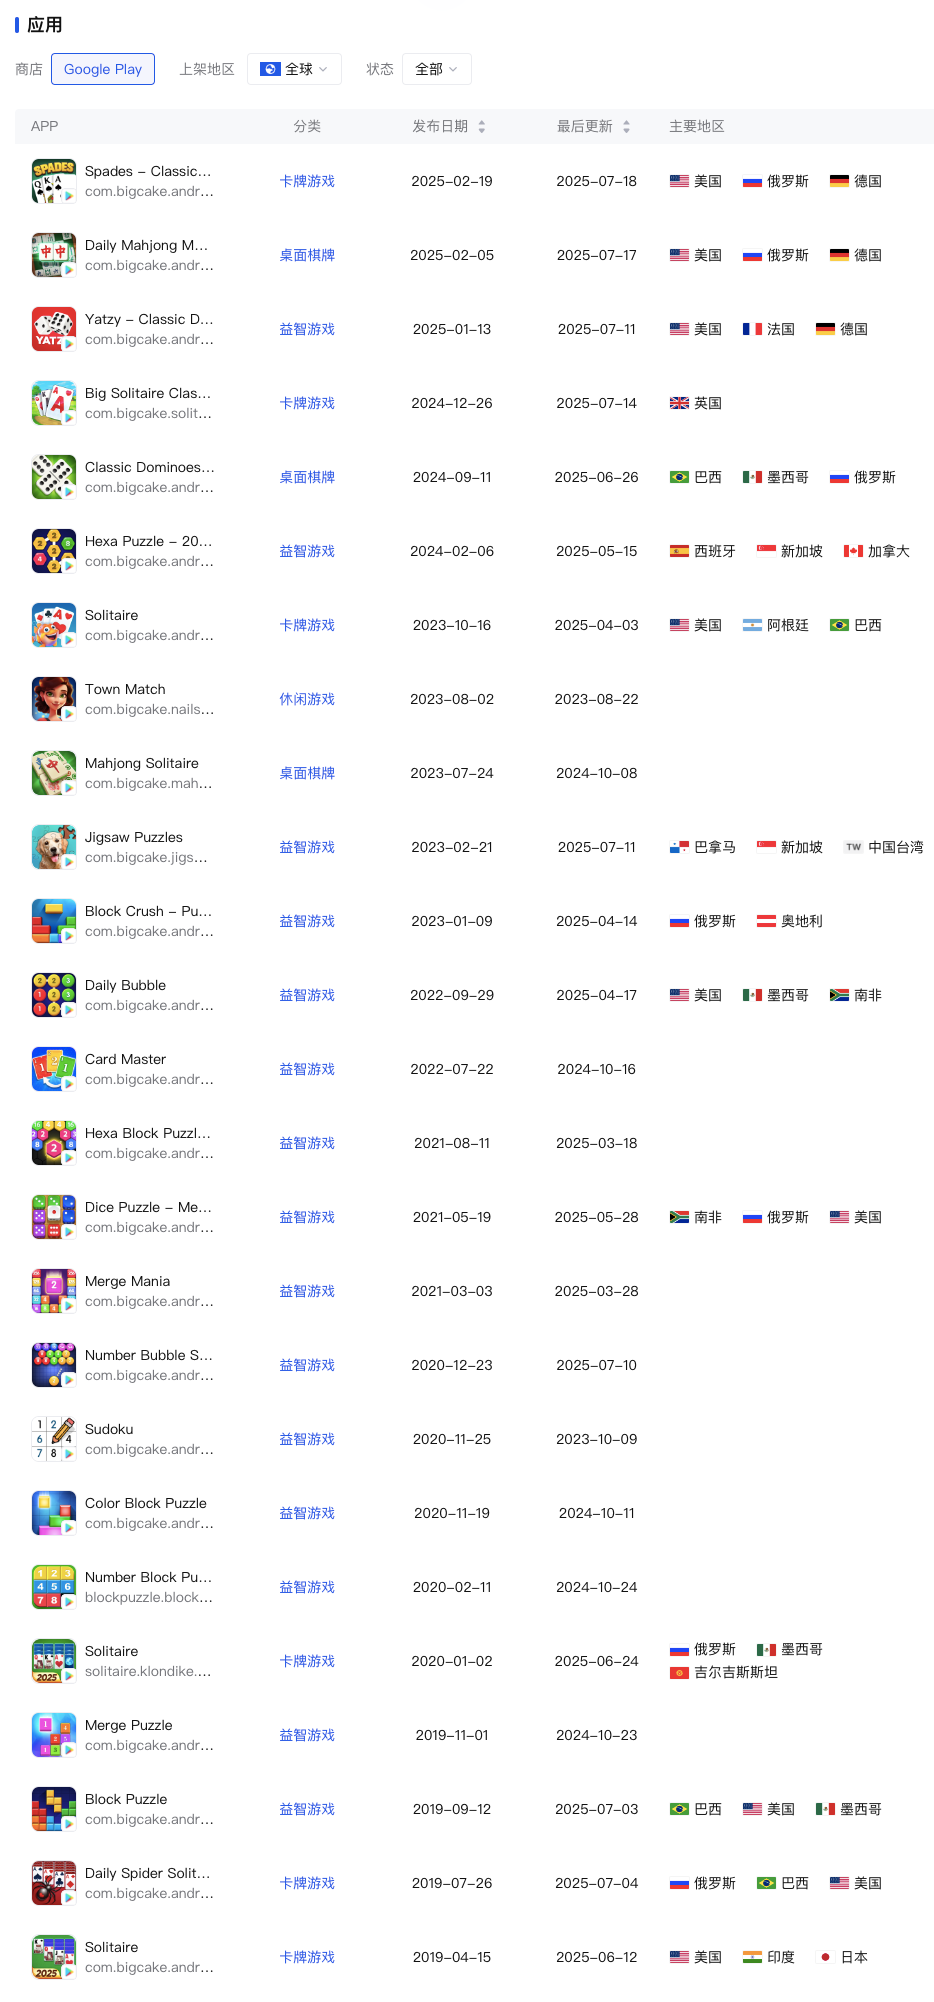Screen dimensions: 934x2002
Task: Click the 卡牌游戏 category for Spades
Action: point(307,181)
